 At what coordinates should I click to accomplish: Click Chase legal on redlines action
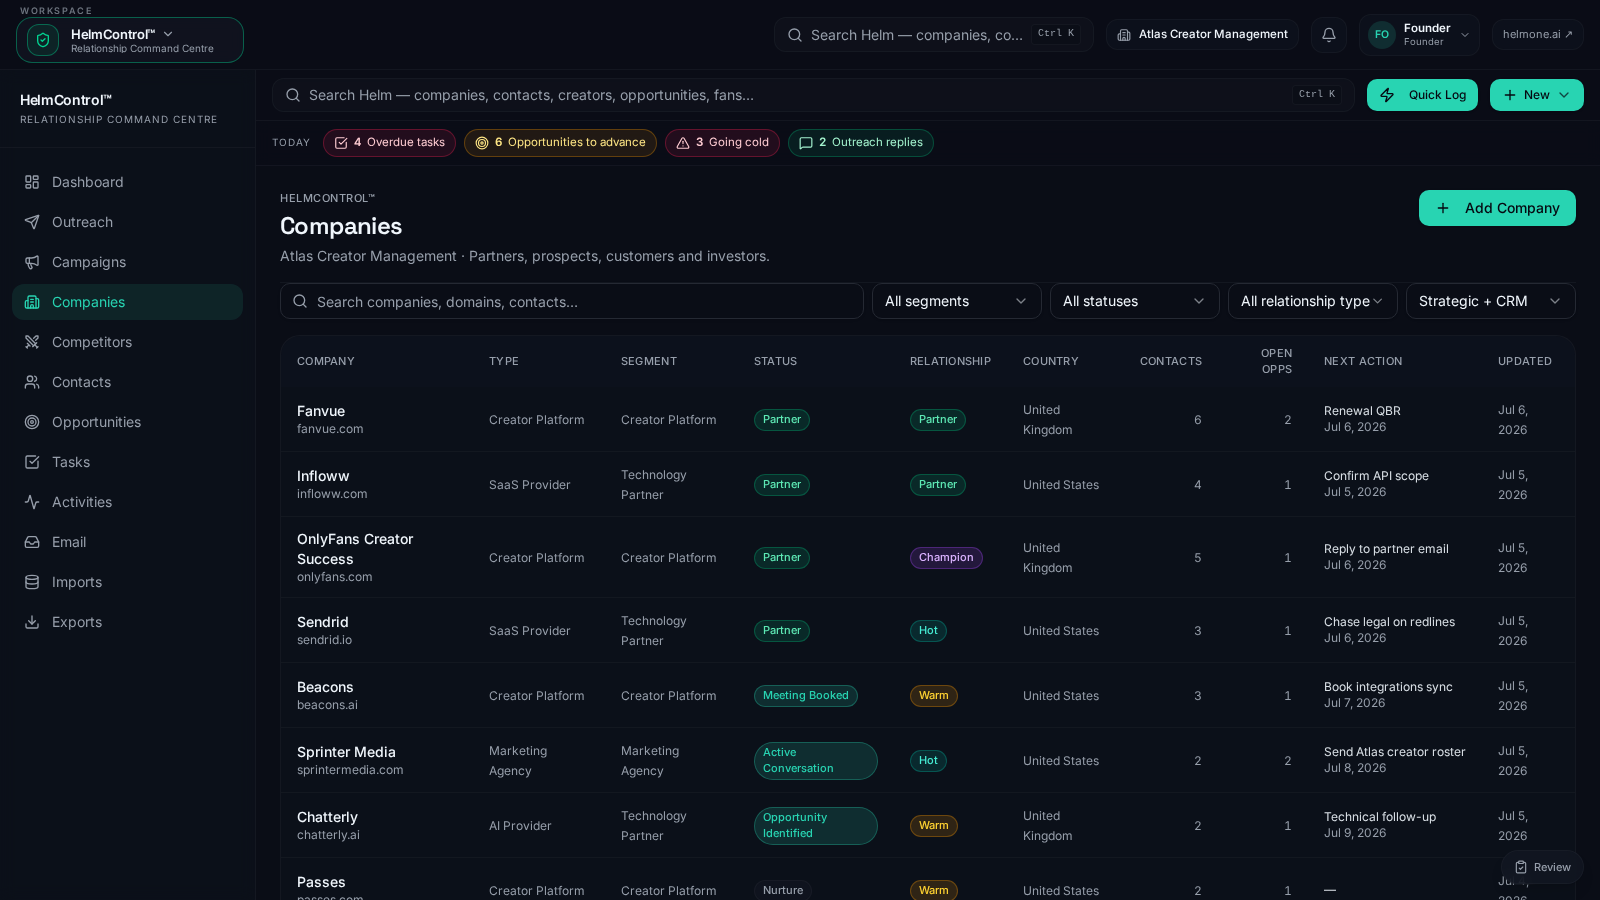pos(1389,622)
